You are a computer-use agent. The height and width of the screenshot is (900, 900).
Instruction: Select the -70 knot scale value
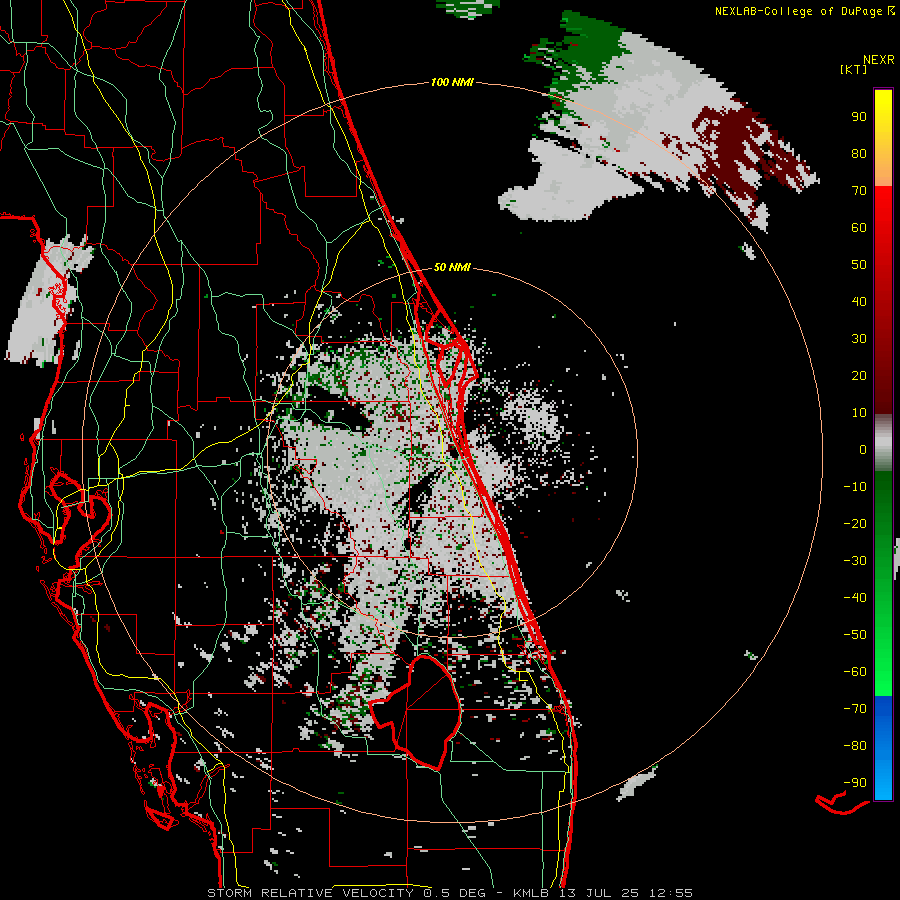click(x=855, y=709)
